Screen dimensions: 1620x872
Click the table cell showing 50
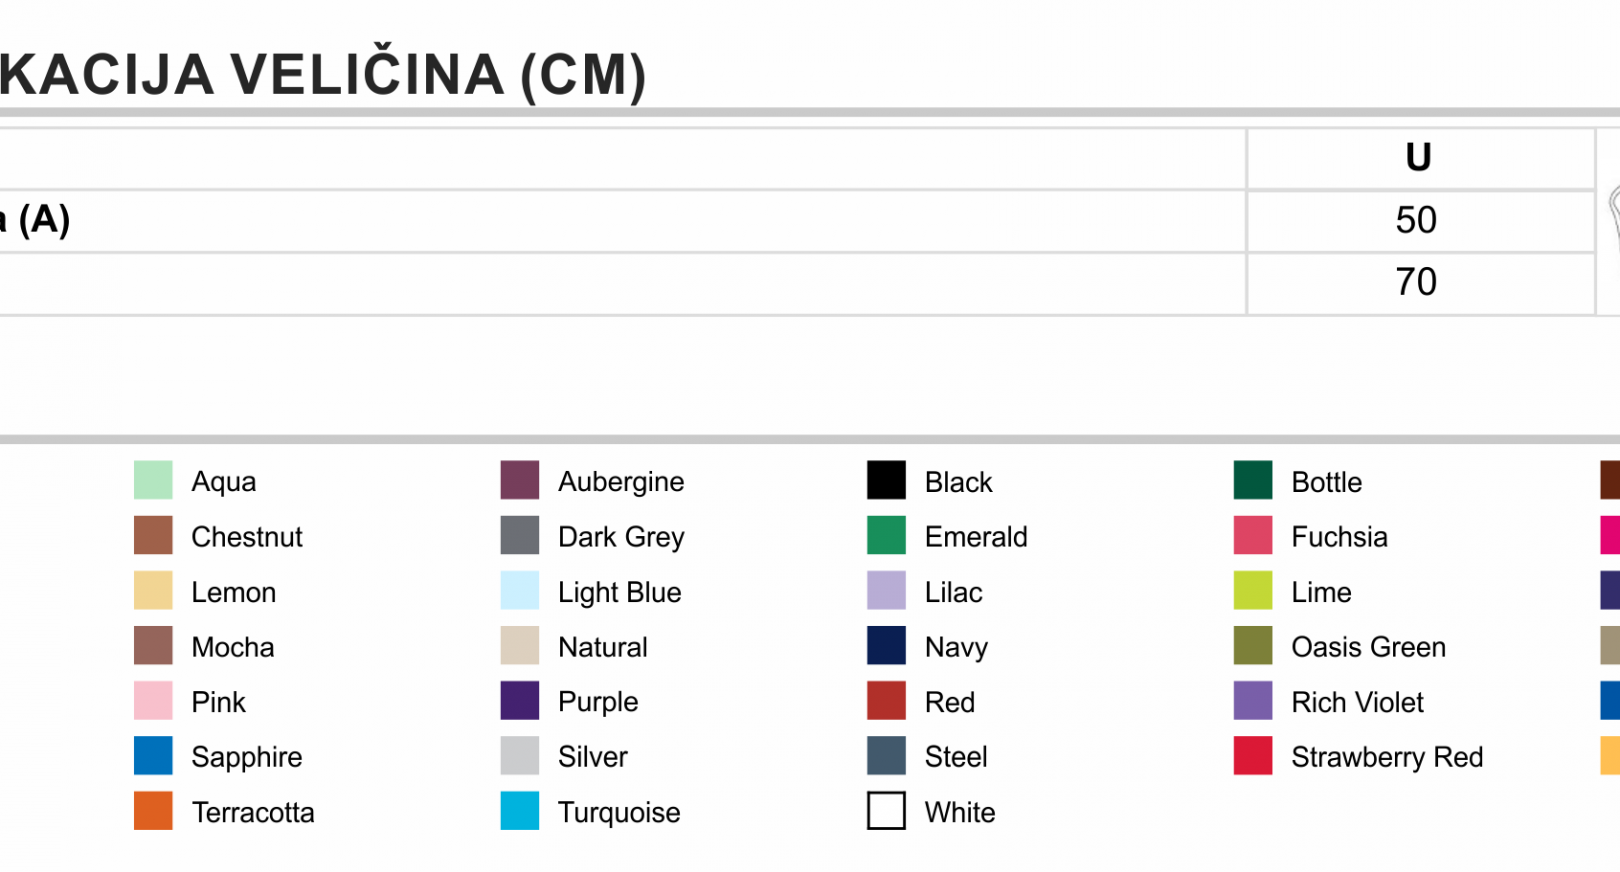tap(1420, 221)
